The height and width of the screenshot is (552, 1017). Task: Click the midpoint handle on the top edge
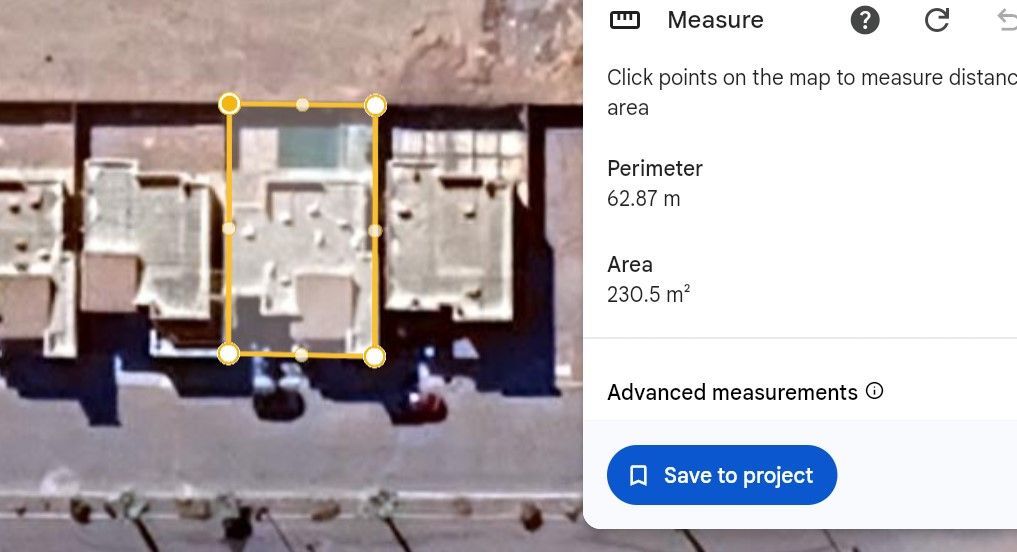[x=302, y=104]
